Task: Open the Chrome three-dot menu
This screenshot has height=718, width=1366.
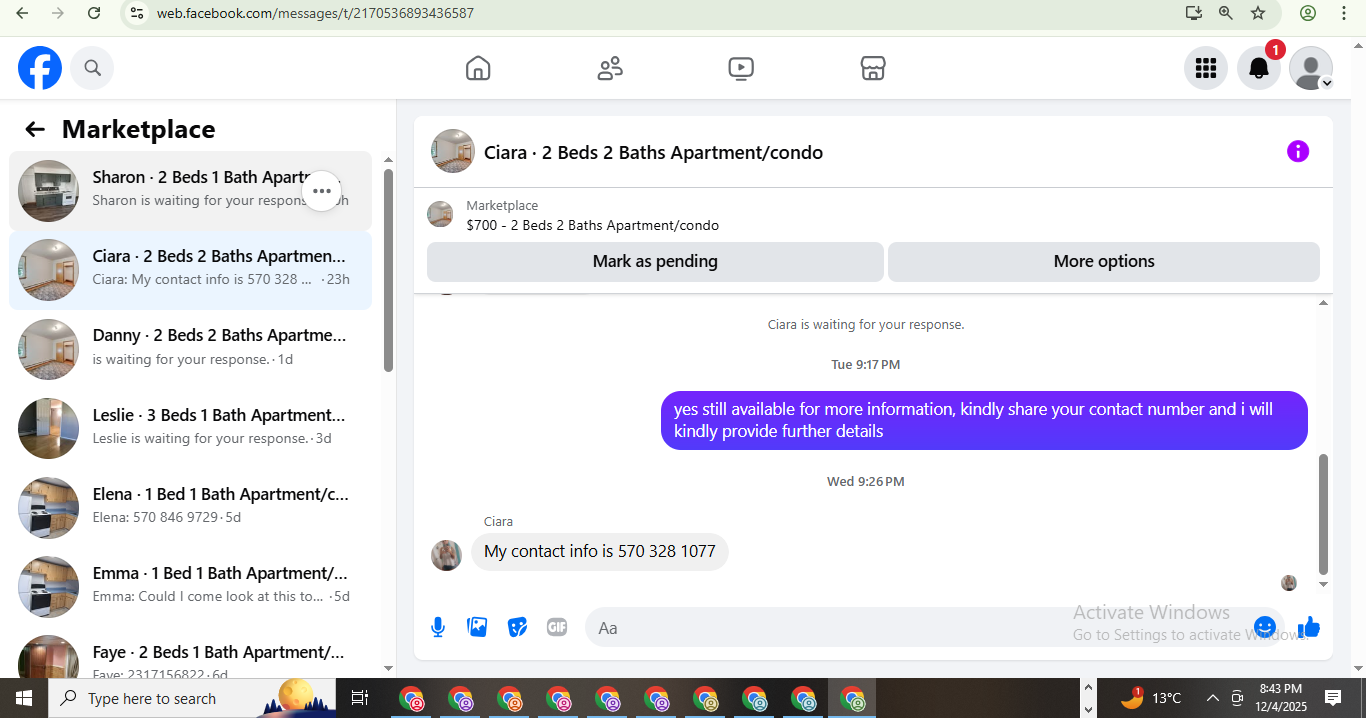Action: [x=1341, y=13]
